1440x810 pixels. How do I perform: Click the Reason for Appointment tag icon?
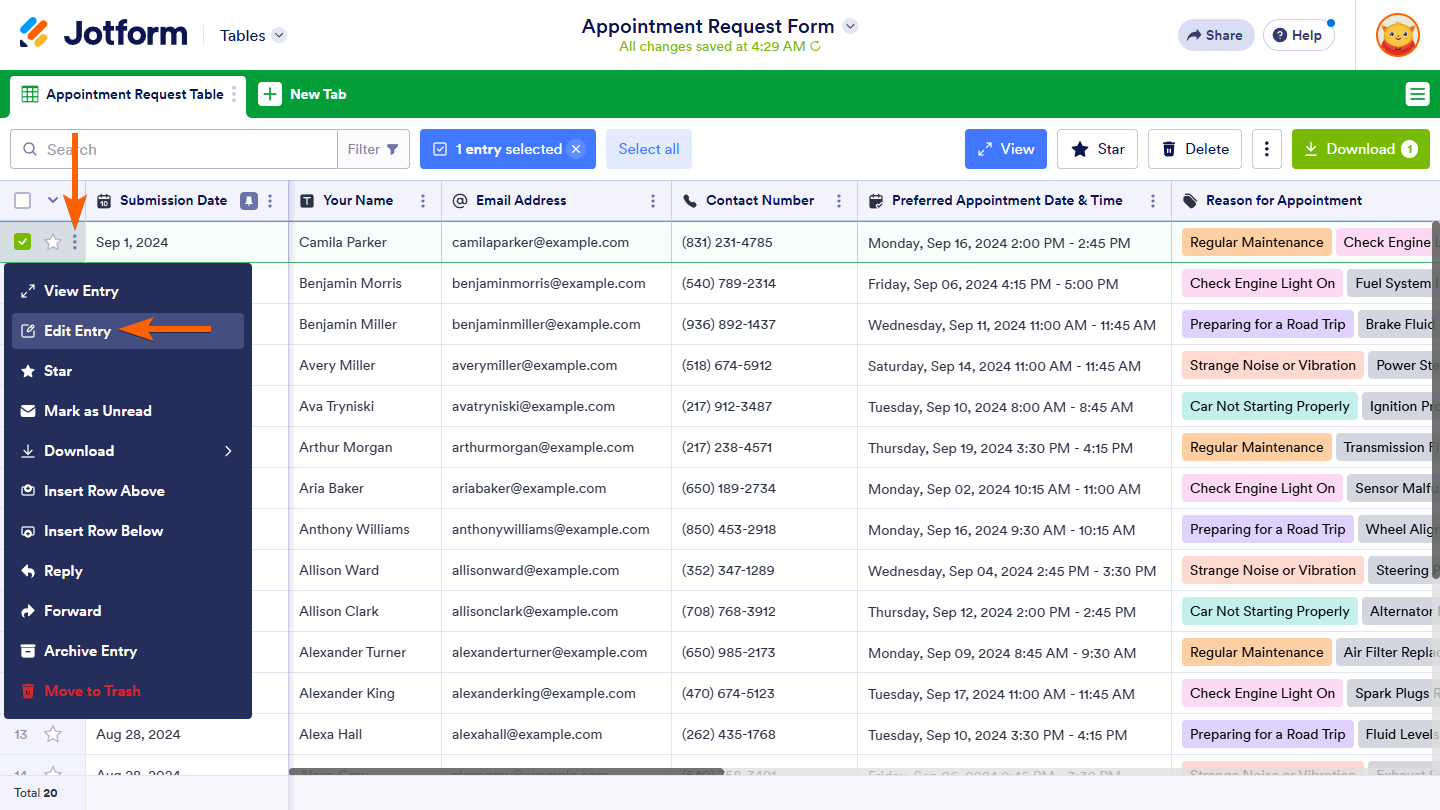[1190, 200]
